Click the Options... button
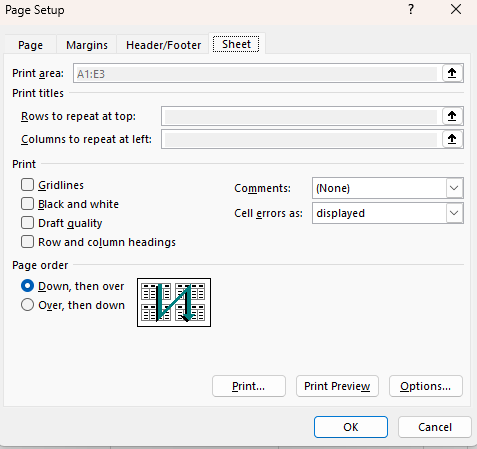The height and width of the screenshot is (449, 477). [x=426, y=386]
